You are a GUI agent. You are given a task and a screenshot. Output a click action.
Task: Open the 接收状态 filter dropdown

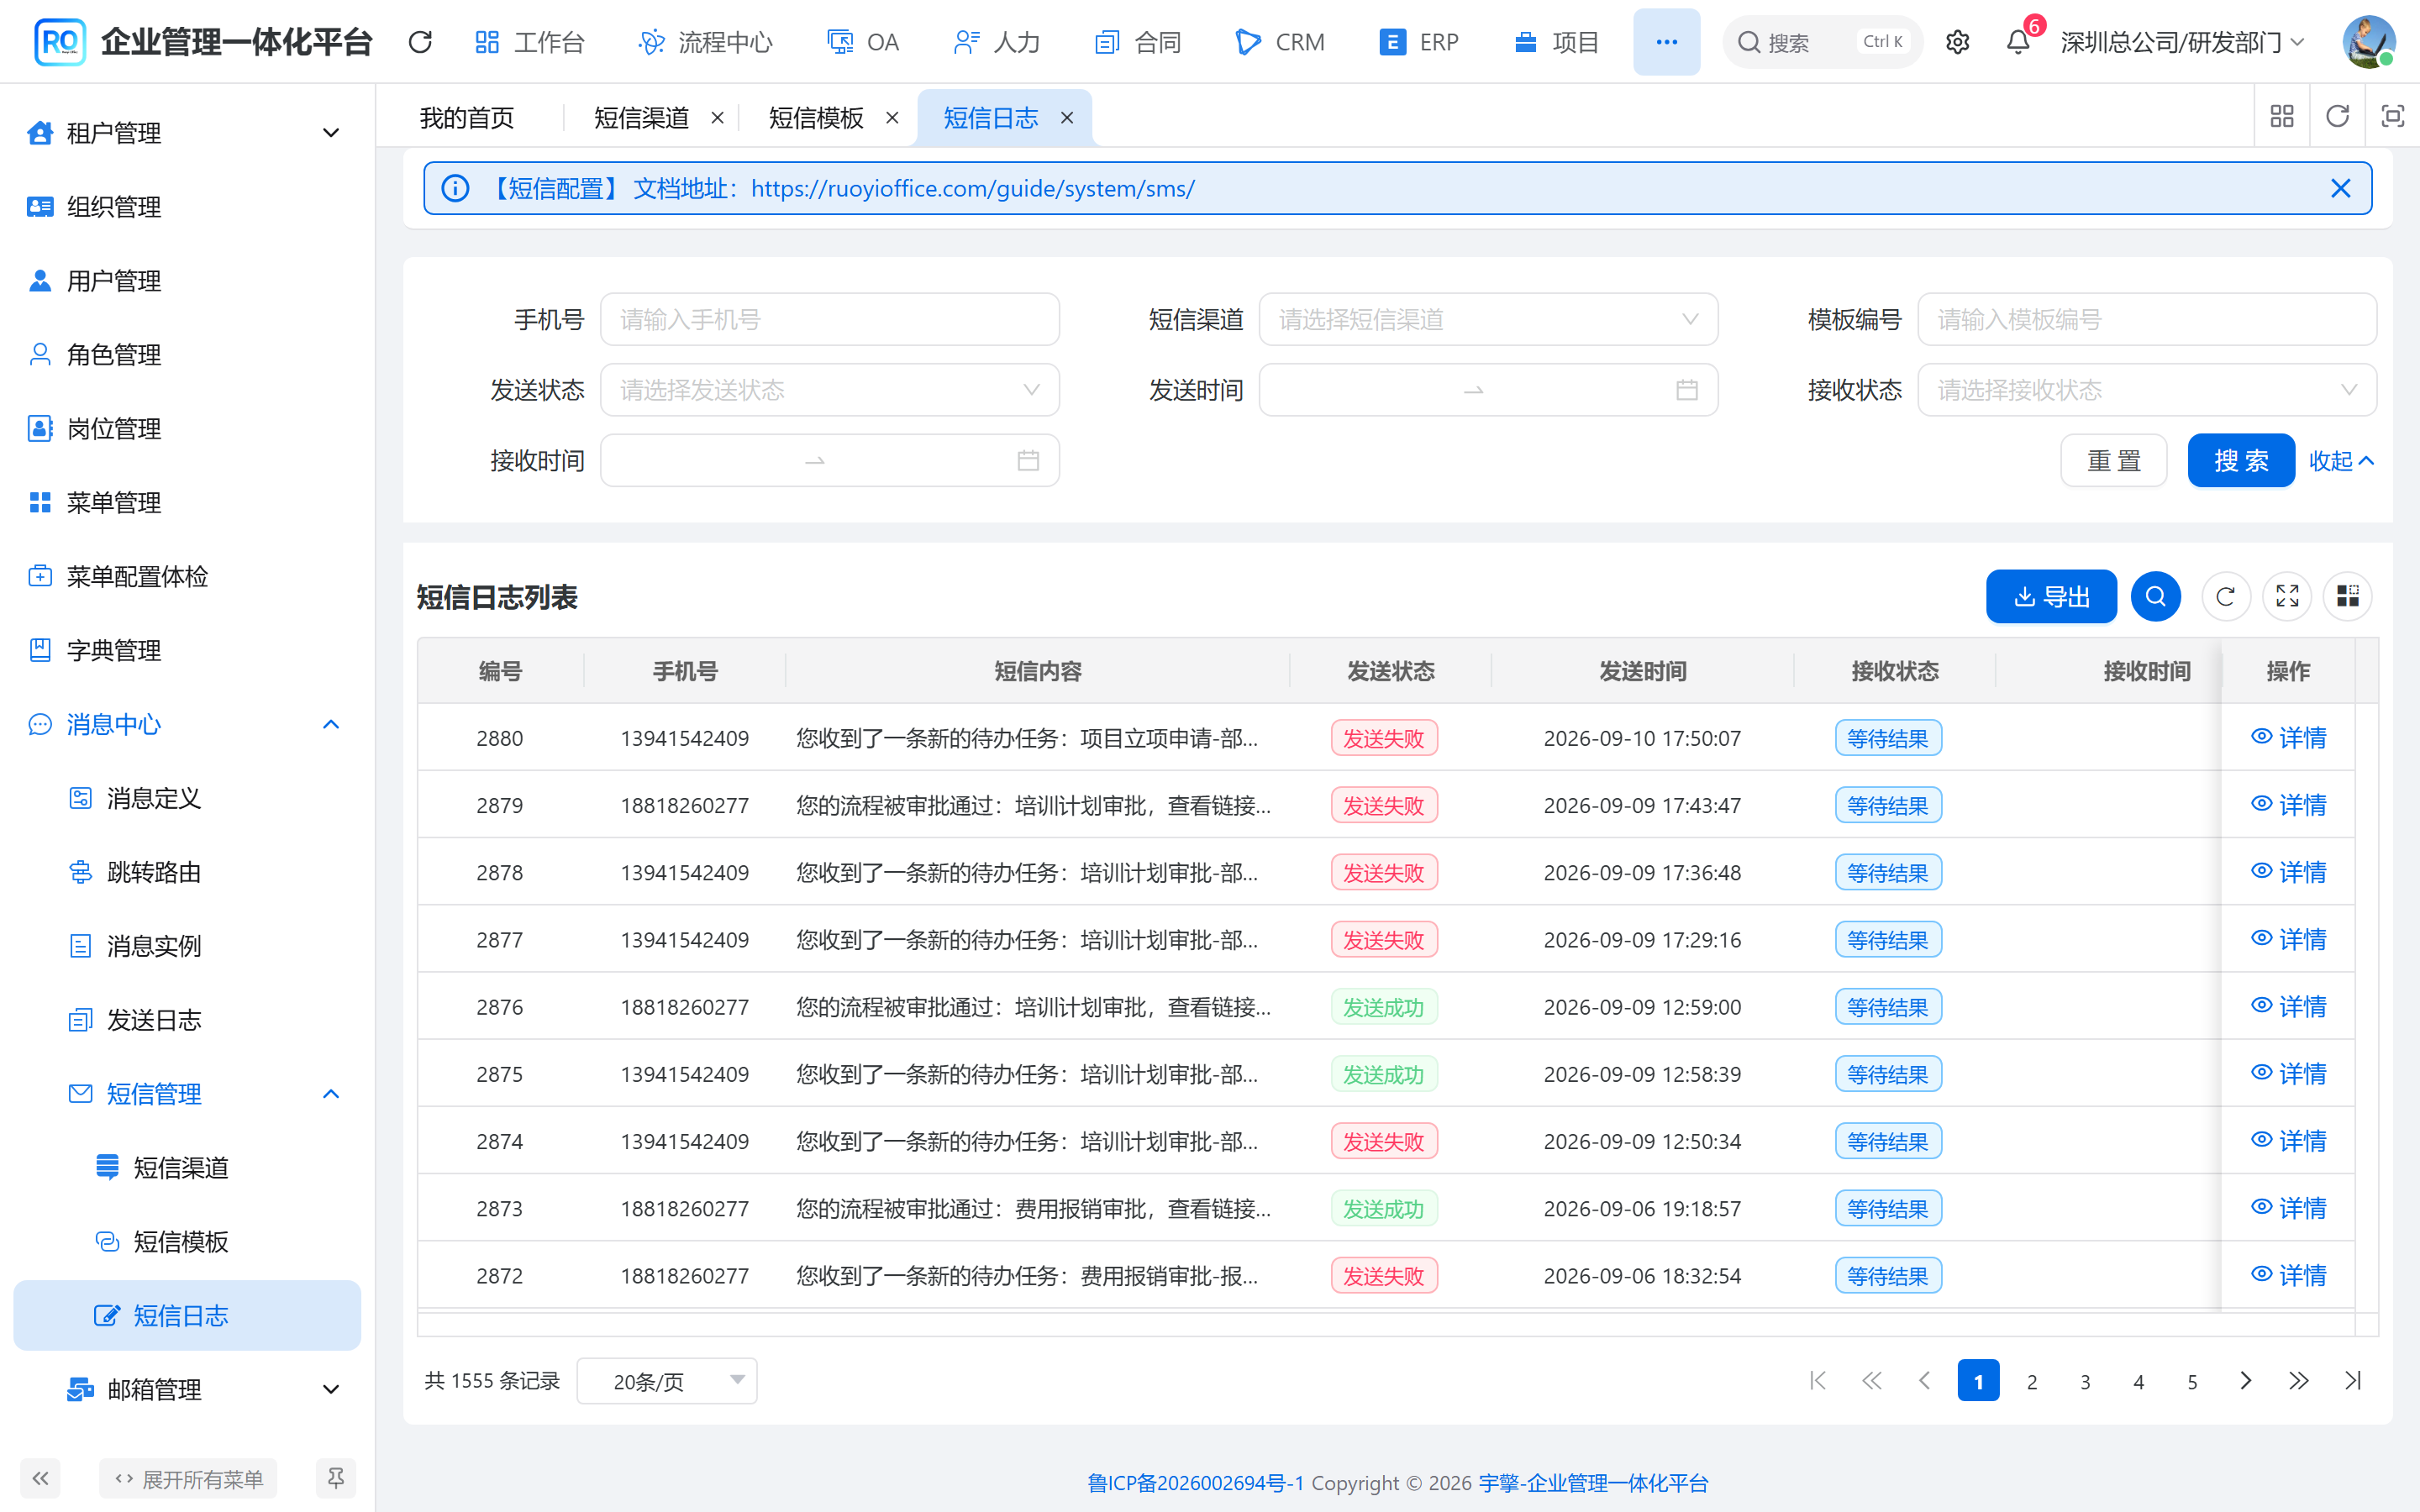pos(2147,390)
